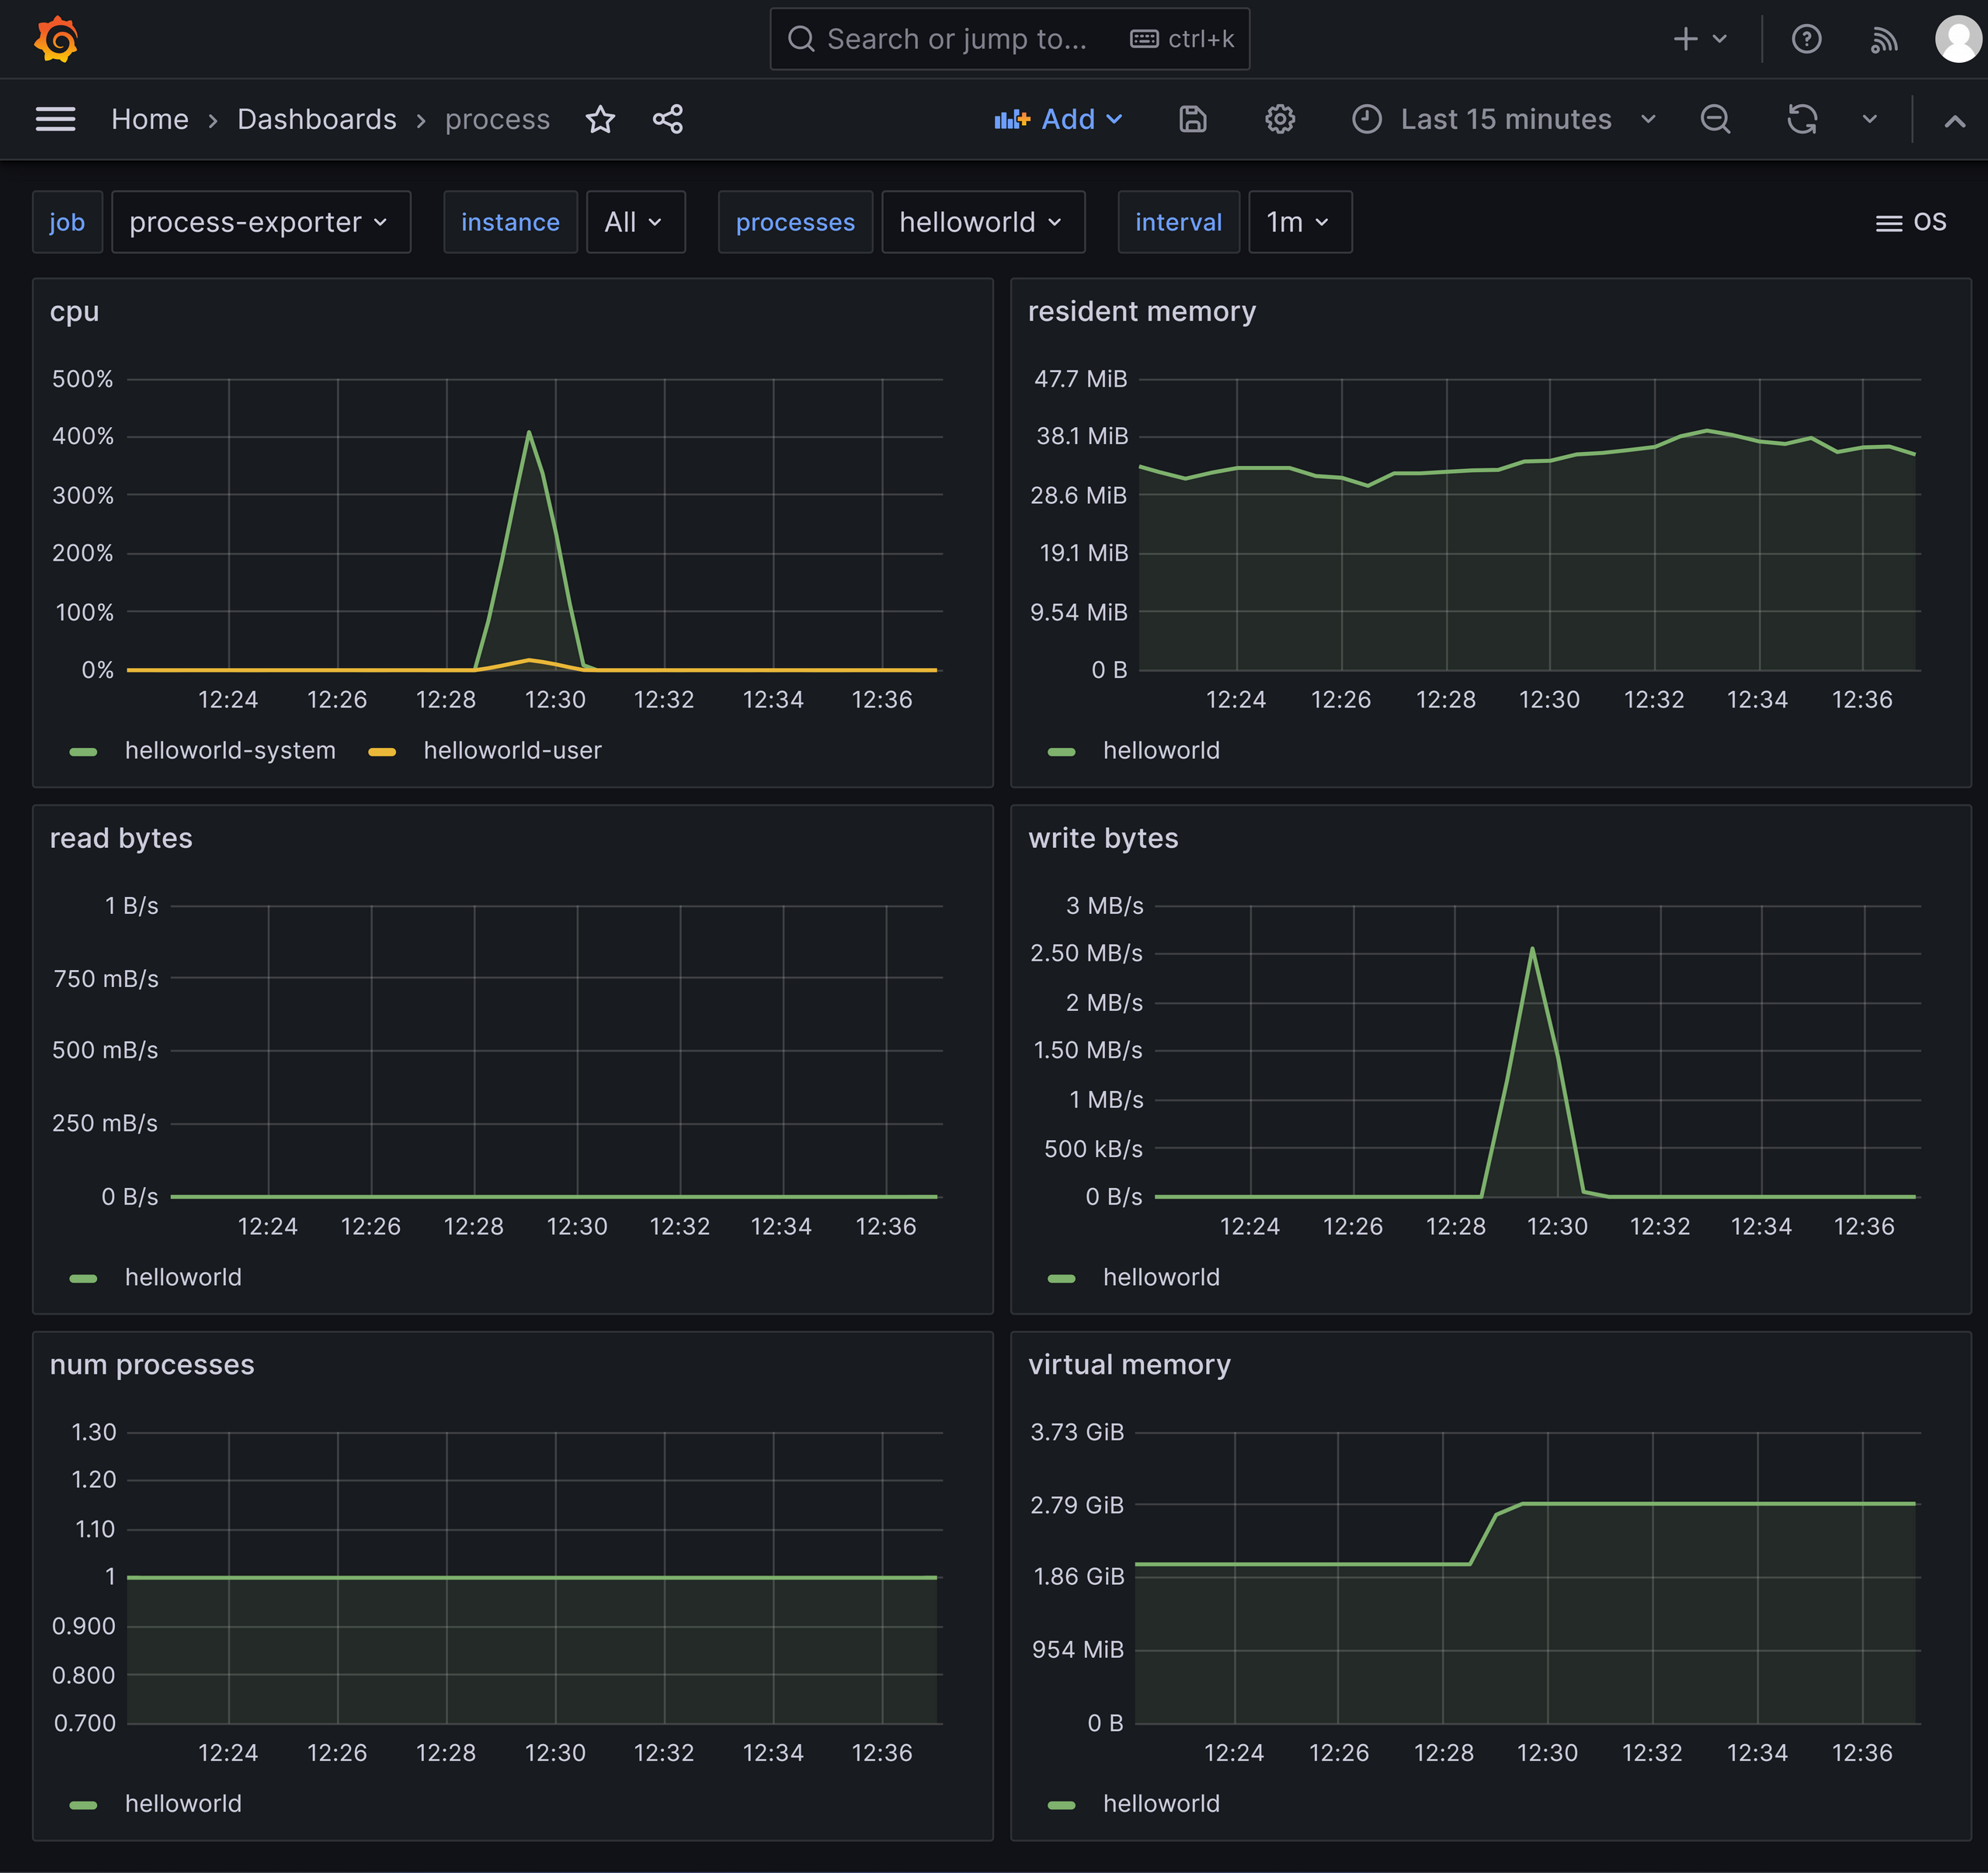This screenshot has width=1988, height=1873.
Task: Open the user profile avatar
Action: 1958,39
